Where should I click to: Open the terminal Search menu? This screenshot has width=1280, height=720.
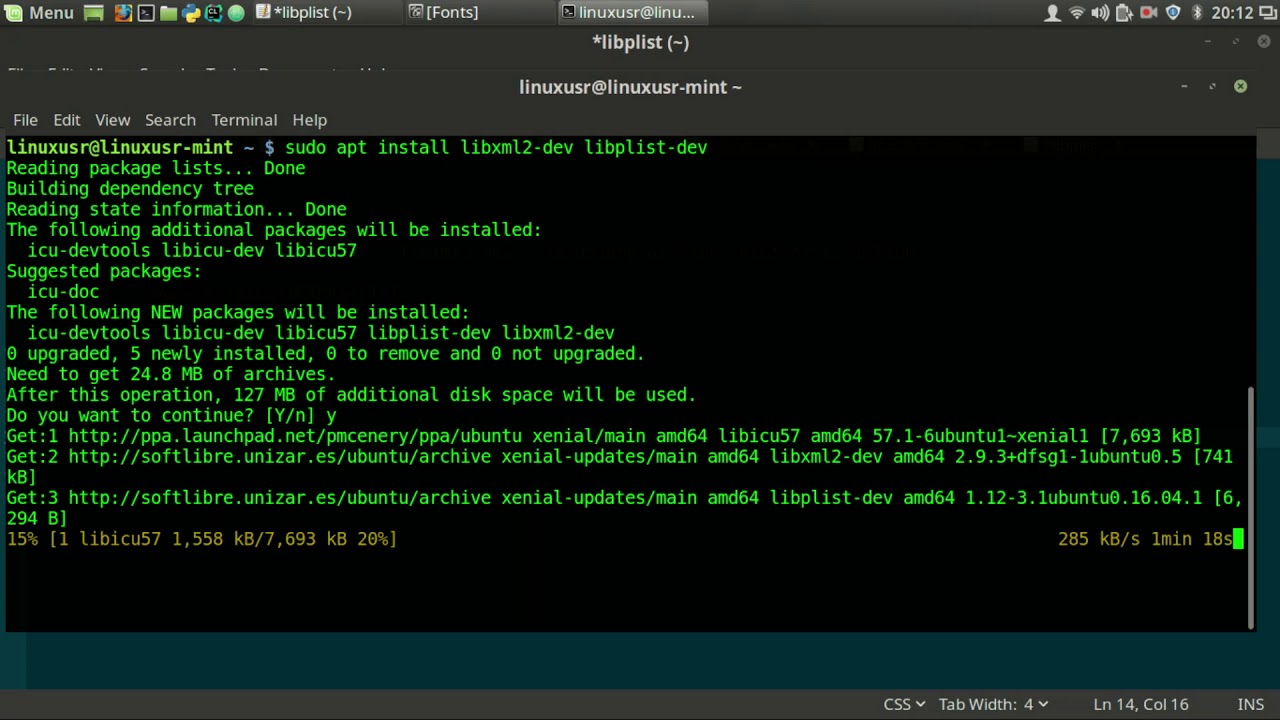[x=170, y=120]
